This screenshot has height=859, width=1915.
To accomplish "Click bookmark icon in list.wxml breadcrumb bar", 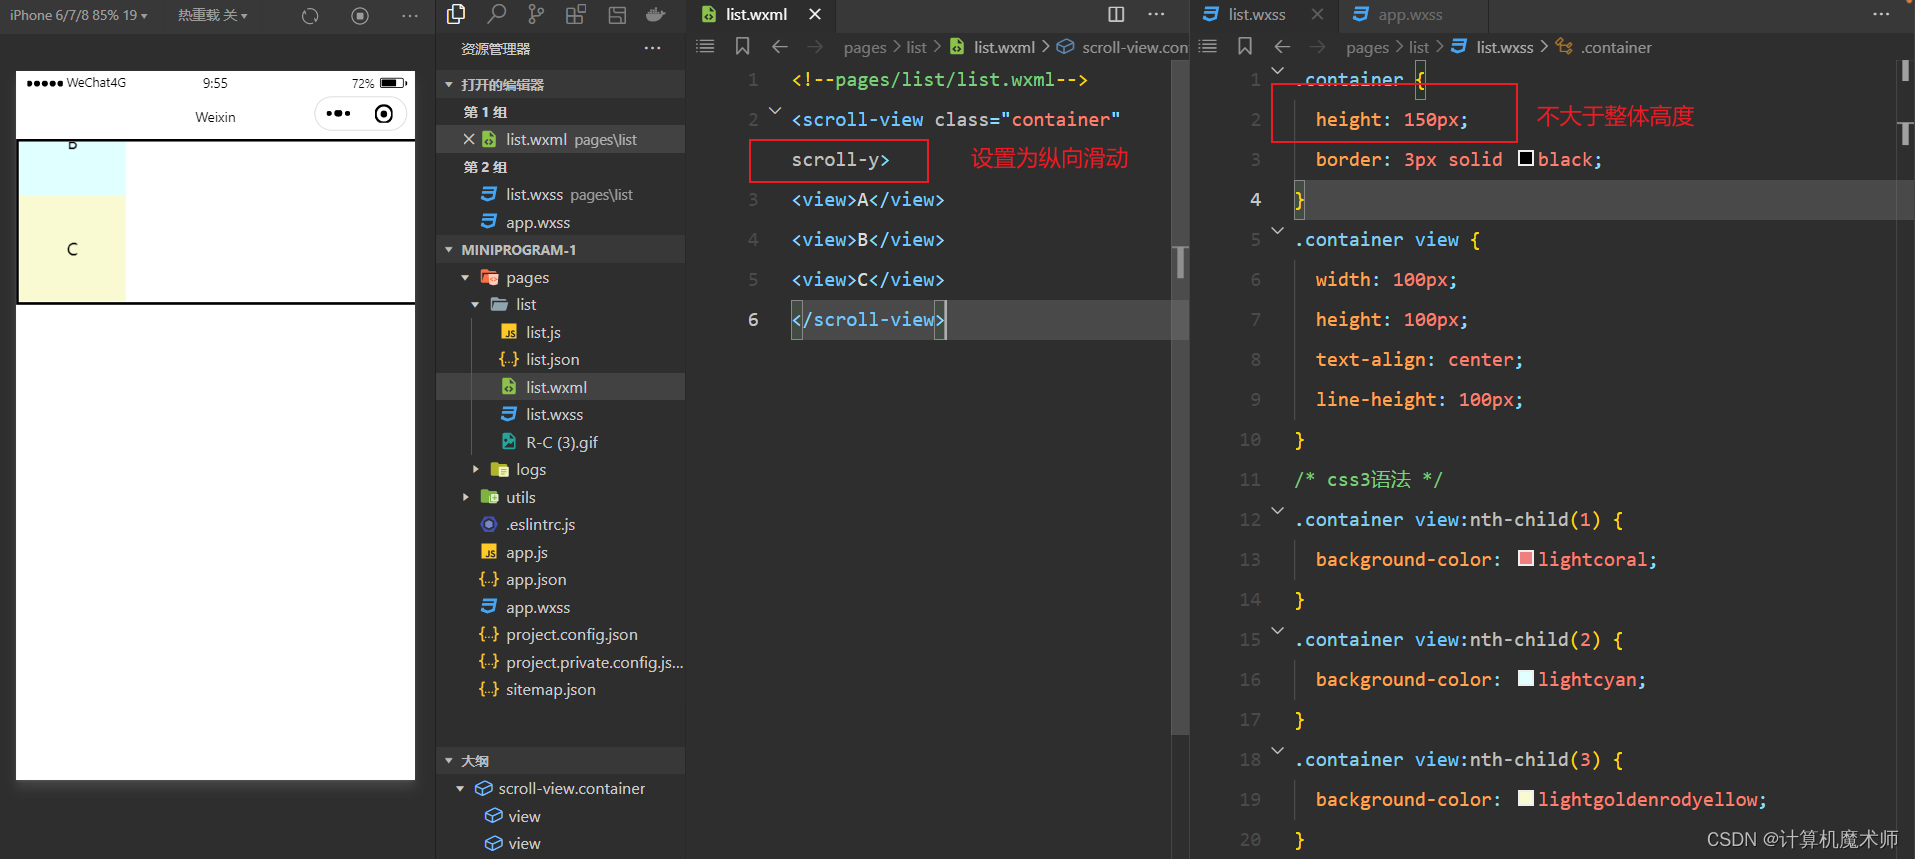I will click(x=742, y=46).
